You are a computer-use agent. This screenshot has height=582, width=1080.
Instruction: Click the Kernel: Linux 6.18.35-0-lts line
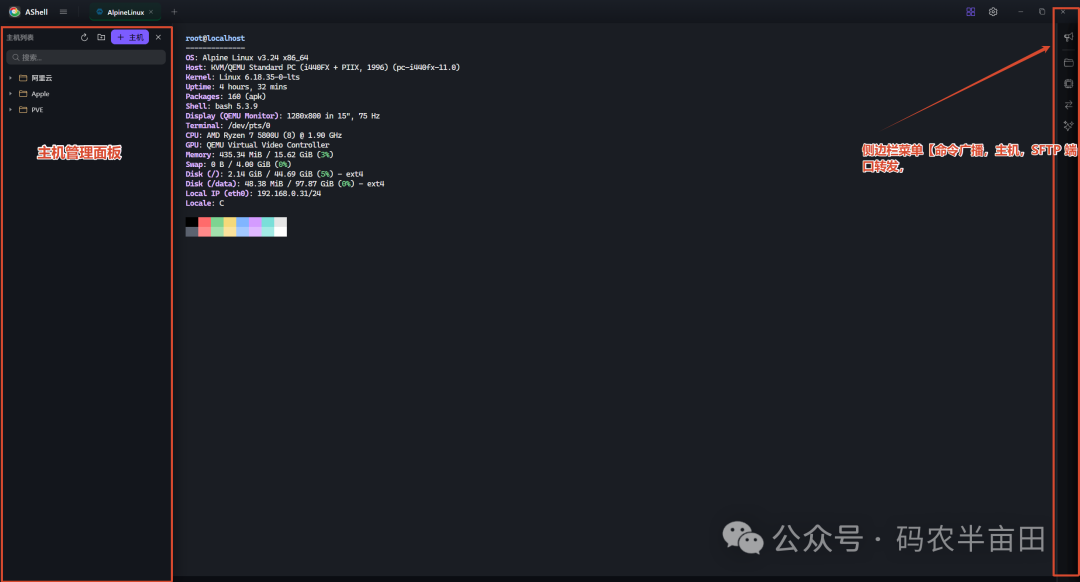point(242,77)
